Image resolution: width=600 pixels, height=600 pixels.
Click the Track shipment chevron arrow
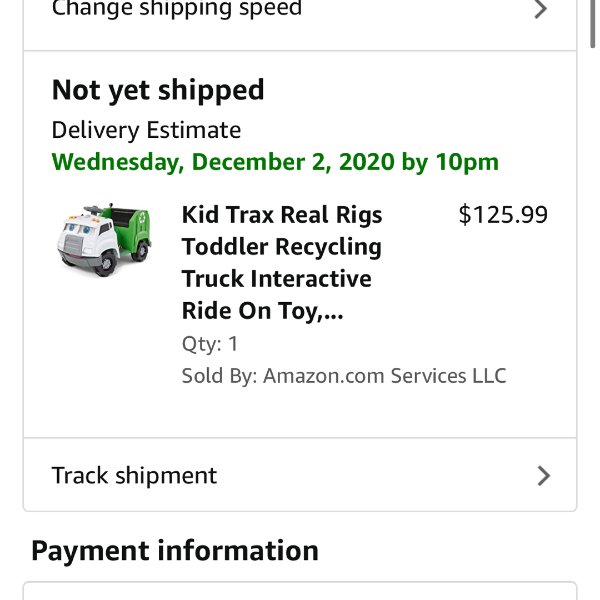pyautogui.click(x=543, y=476)
